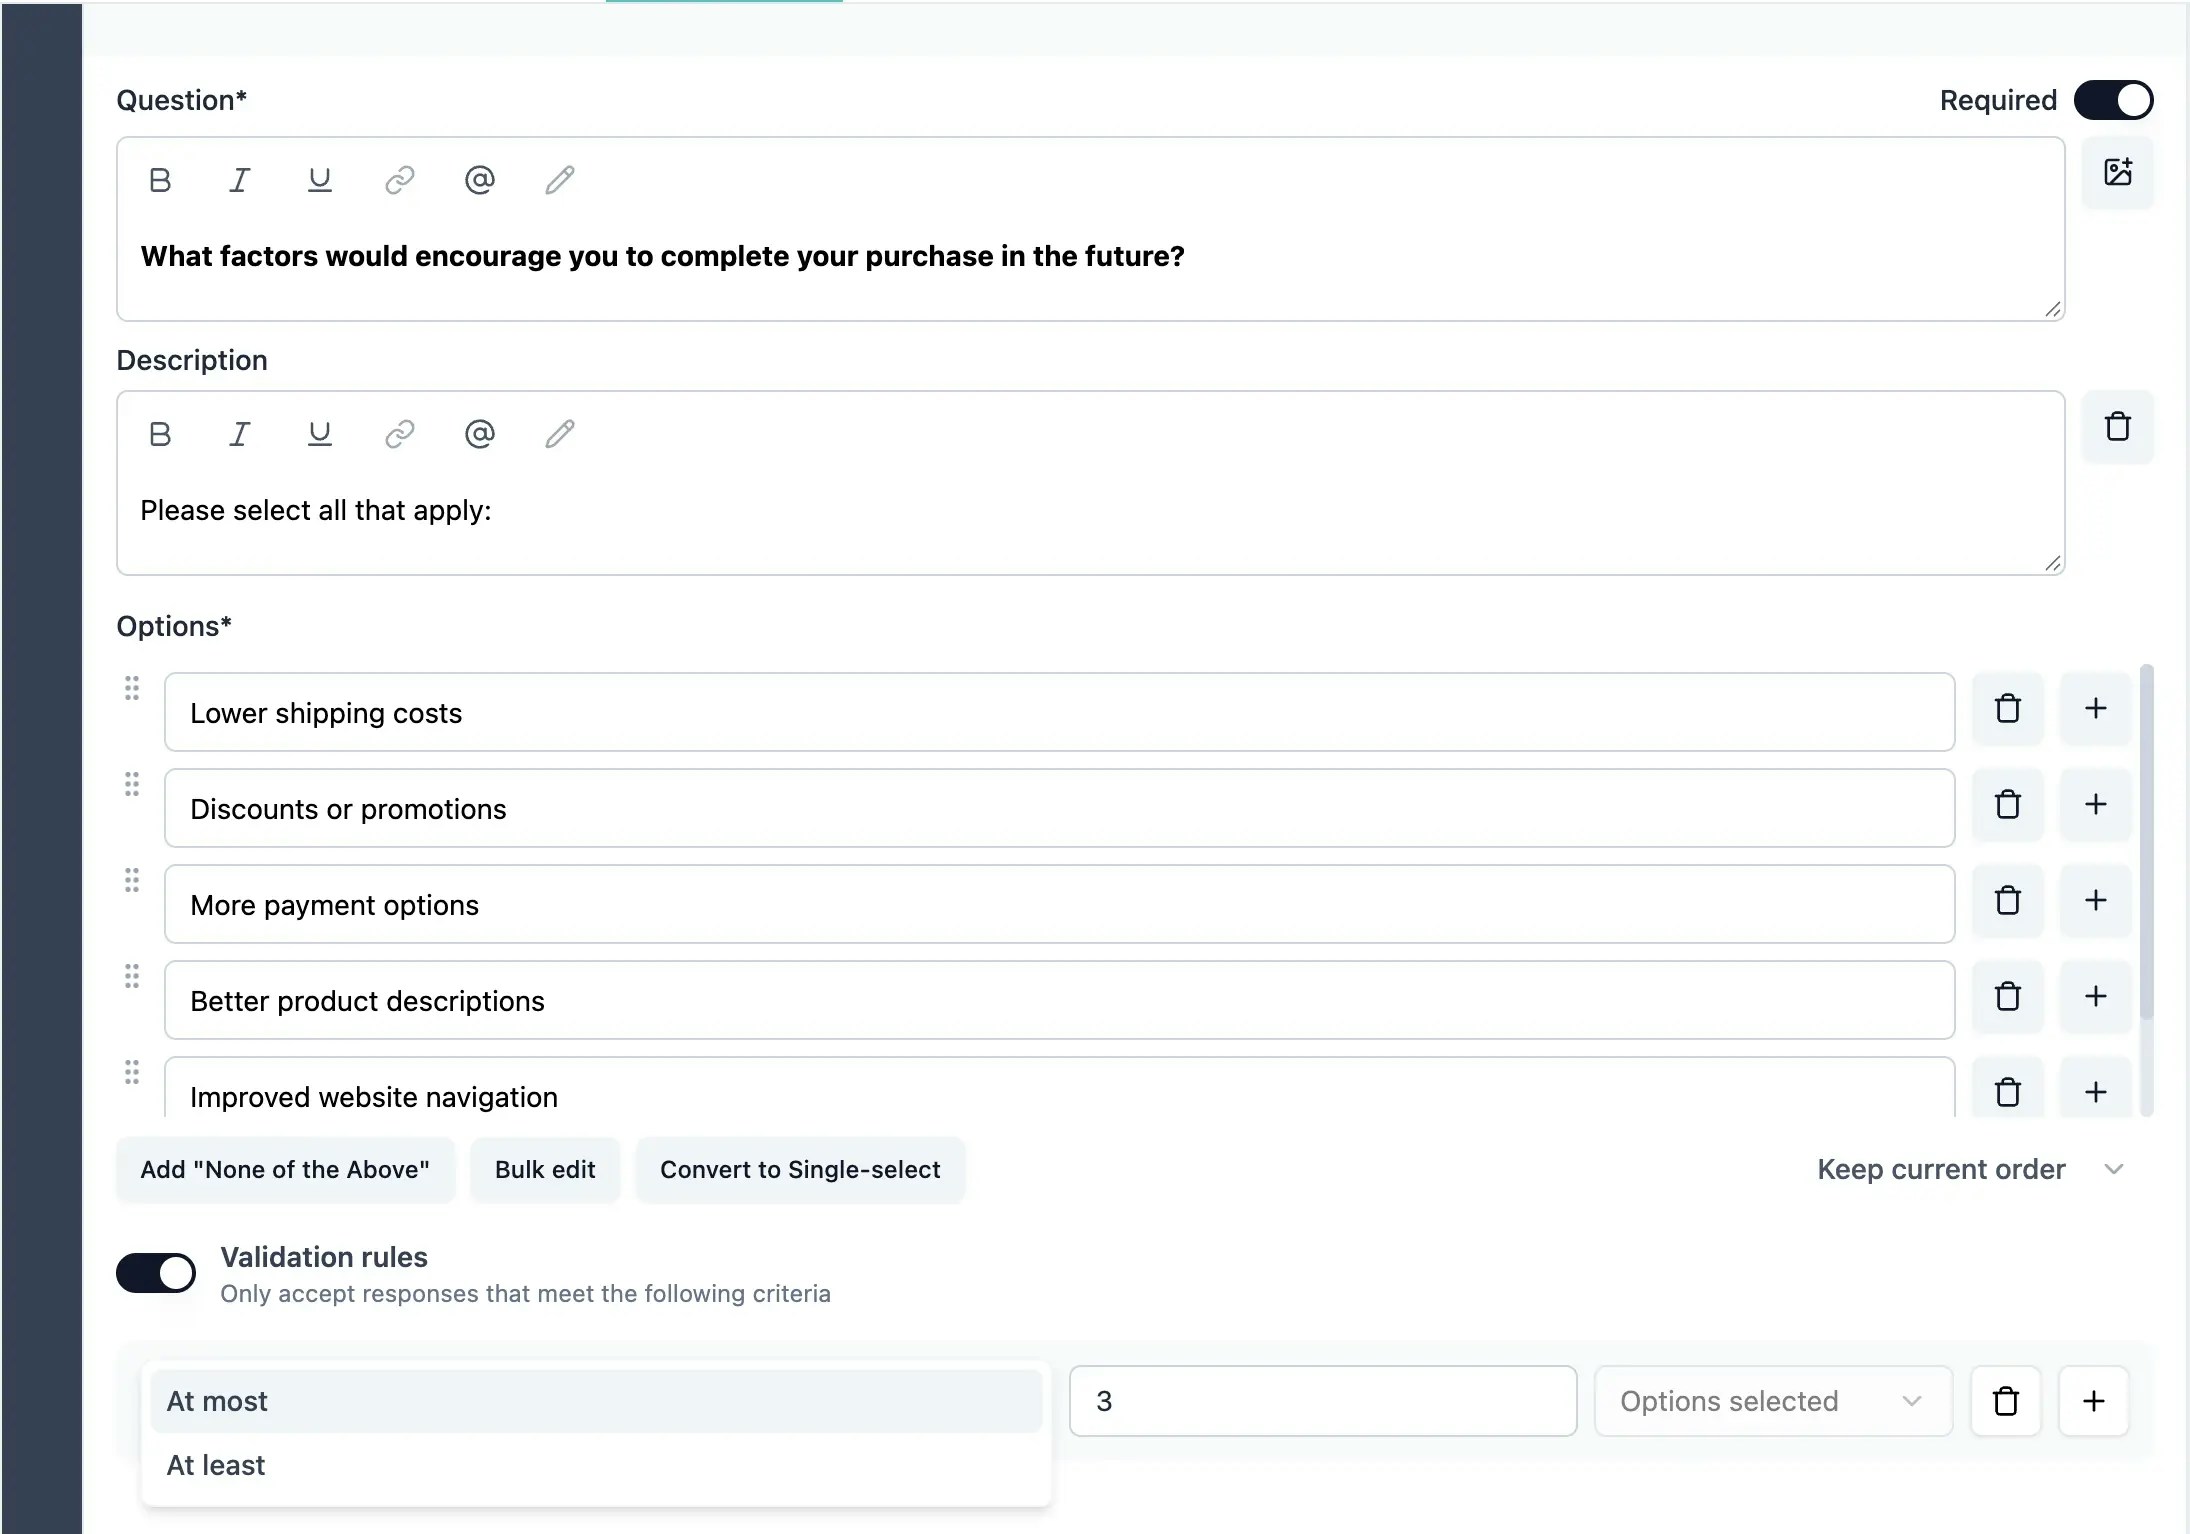Insert a link in the Question text
The width and height of the screenshot is (2190, 1534).
[399, 180]
